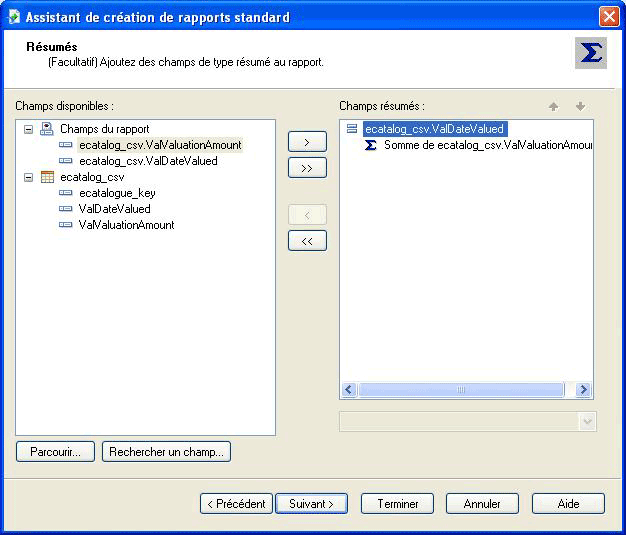Click the Sigma summary icon in header
Viewport: 626px width, 535px height.
[x=591, y=53]
